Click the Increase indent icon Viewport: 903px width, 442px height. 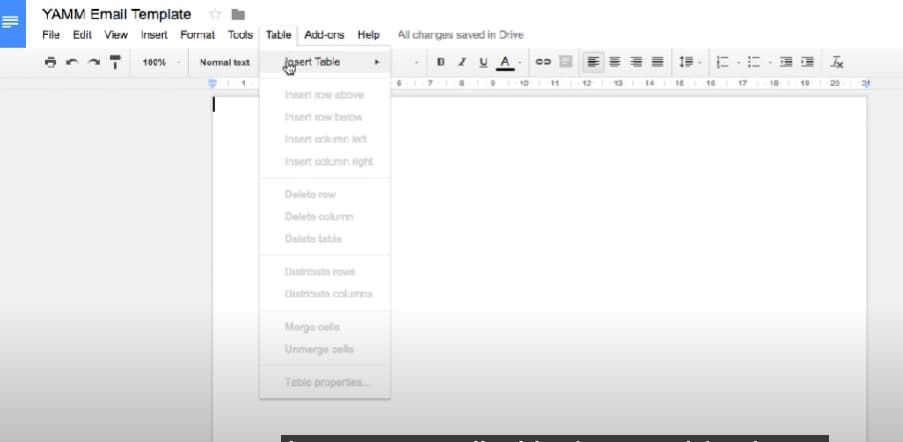[x=807, y=62]
